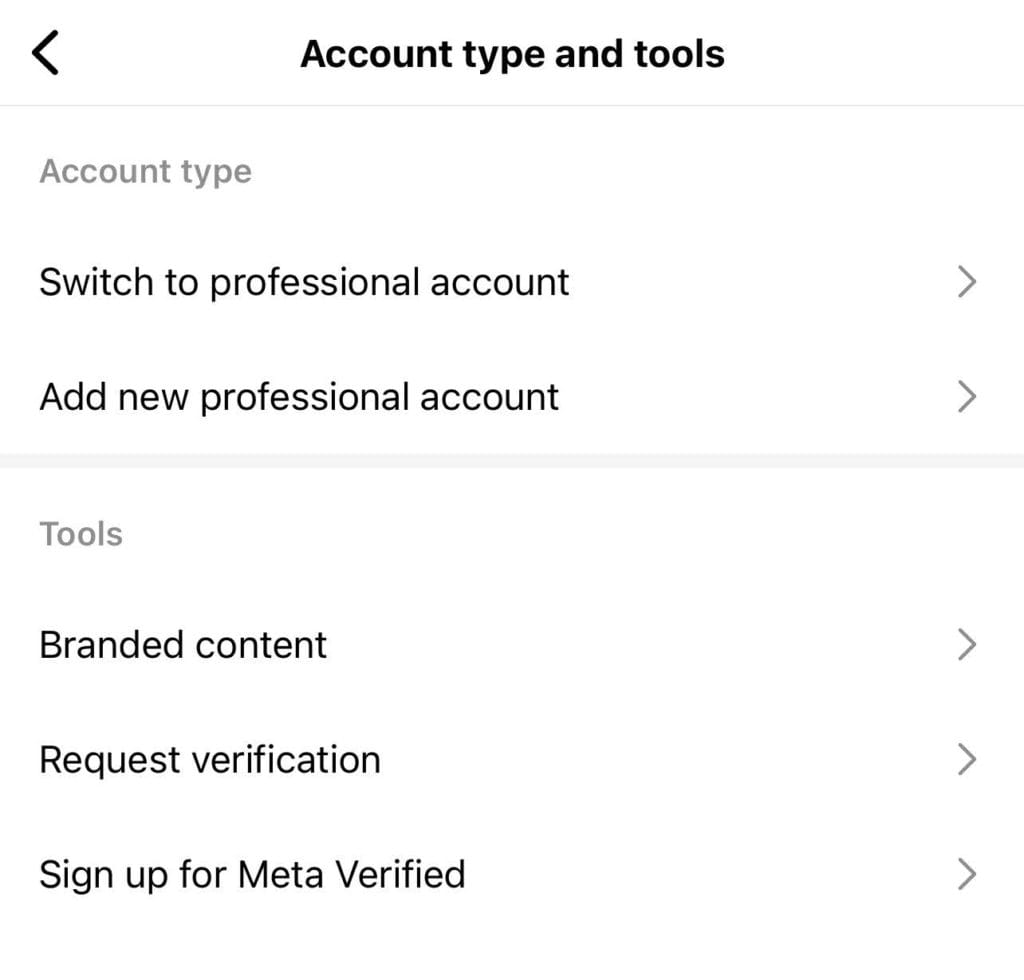Viewport: 1024px width, 980px height.
Task: Click the Tools section header
Action: [81, 534]
